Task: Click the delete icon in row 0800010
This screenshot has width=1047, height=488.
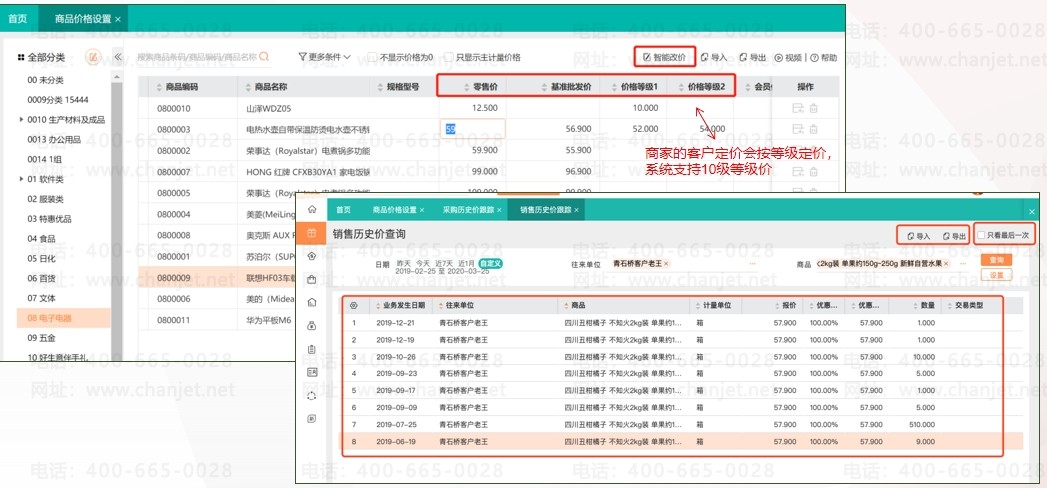Action: pos(813,108)
